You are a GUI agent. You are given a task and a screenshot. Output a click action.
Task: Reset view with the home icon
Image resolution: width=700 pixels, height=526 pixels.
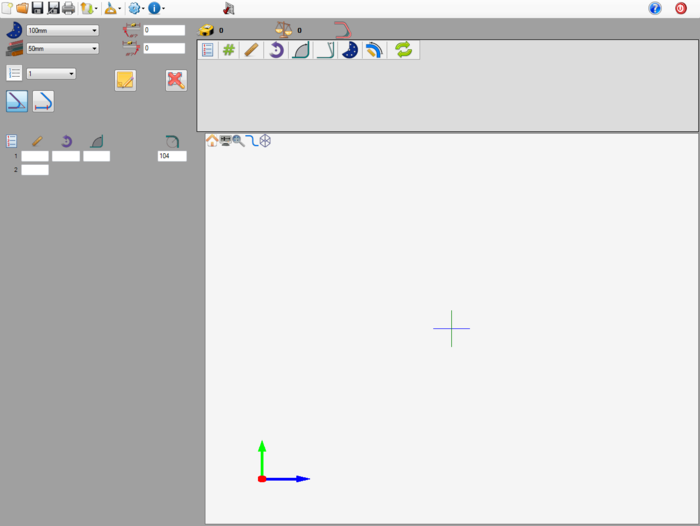(212, 141)
